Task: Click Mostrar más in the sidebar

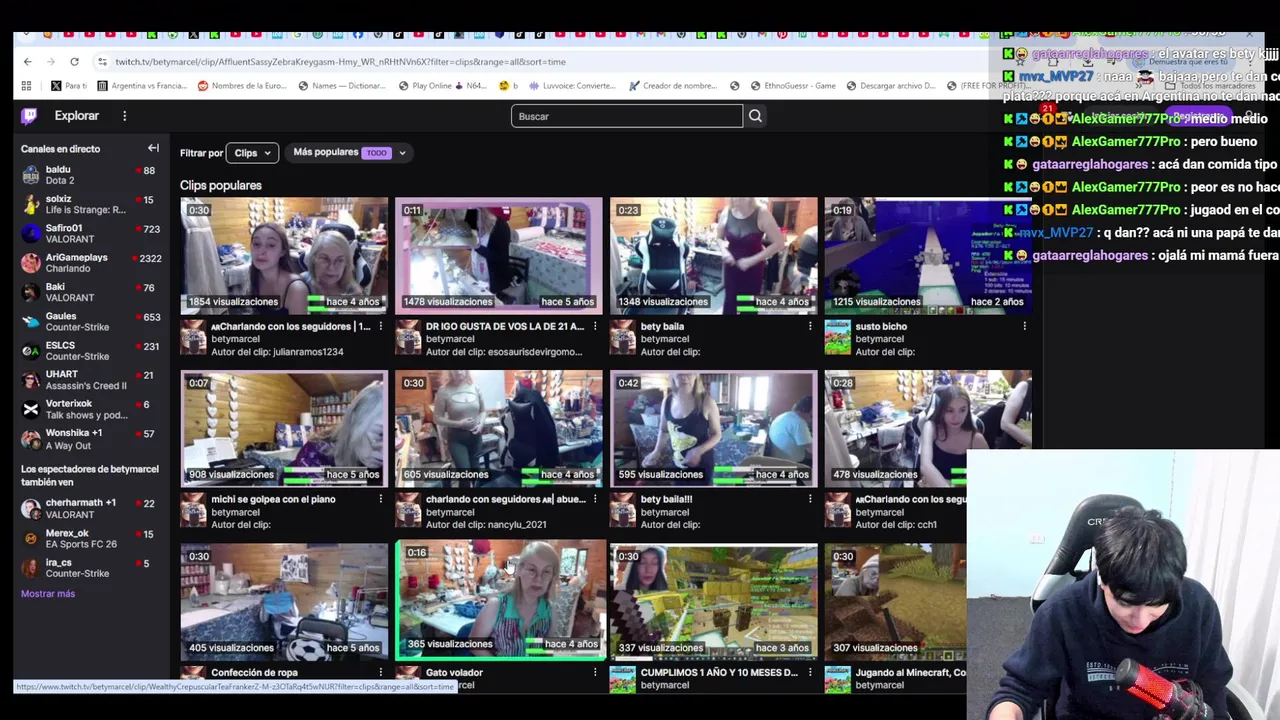Action: 48,594
